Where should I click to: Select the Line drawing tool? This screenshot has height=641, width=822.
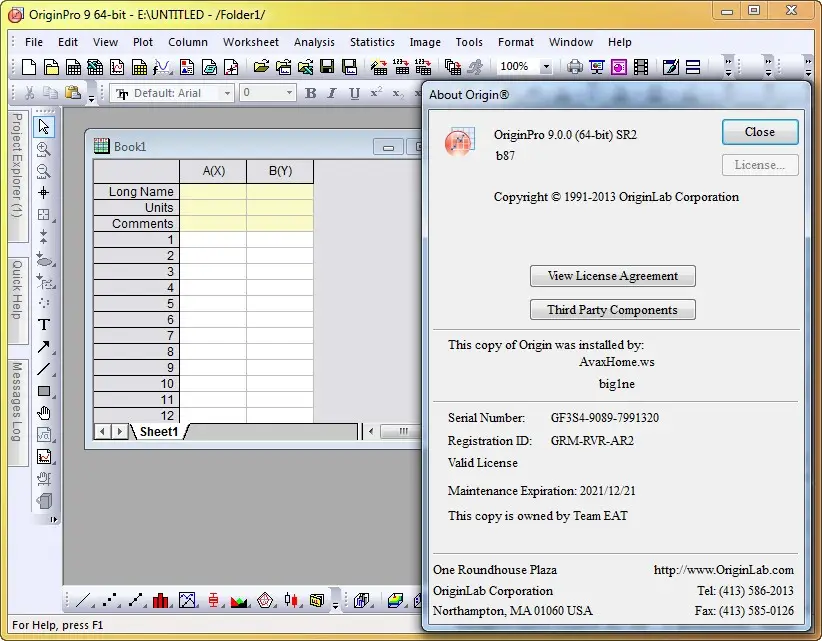pyautogui.click(x=44, y=369)
